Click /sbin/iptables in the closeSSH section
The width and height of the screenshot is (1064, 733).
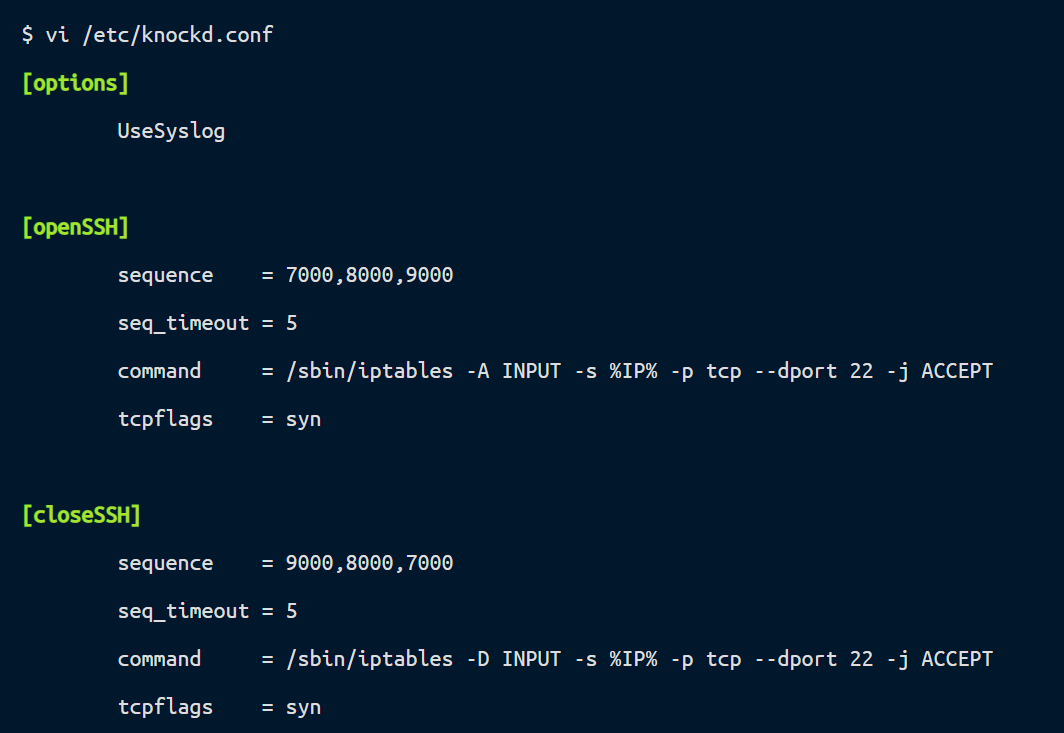tap(369, 659)
